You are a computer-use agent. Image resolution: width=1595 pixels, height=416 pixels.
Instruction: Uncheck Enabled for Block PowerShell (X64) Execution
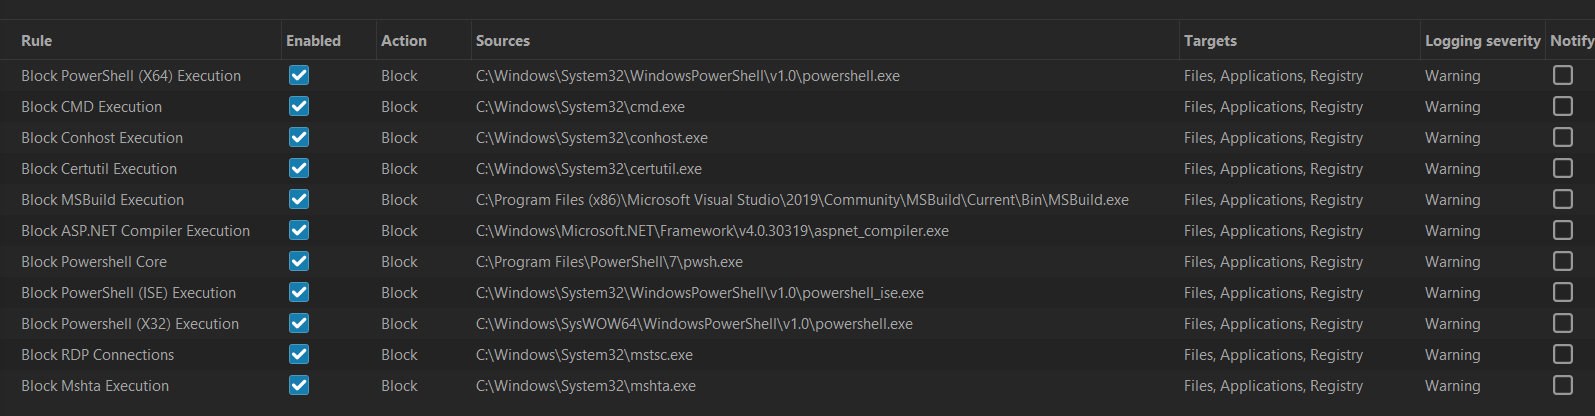pos(299,75)
